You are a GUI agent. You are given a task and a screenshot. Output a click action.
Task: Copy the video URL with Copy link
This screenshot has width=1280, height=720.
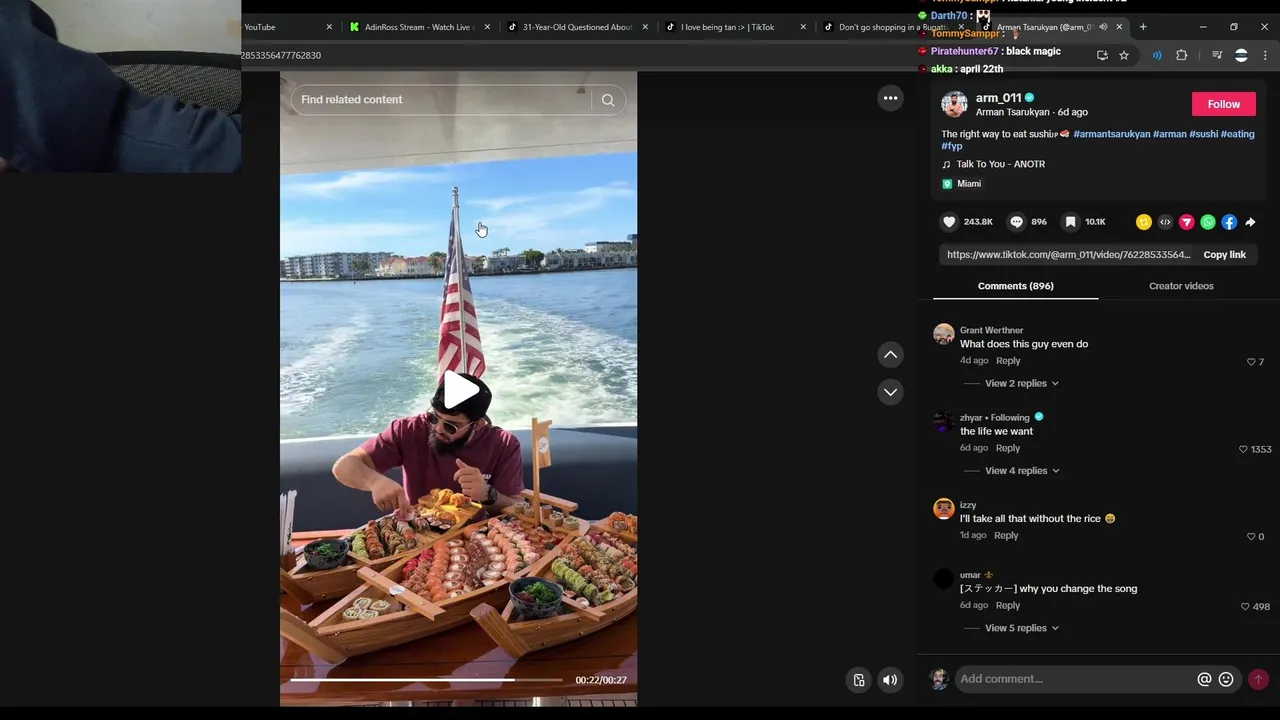tap(1224, 255)
